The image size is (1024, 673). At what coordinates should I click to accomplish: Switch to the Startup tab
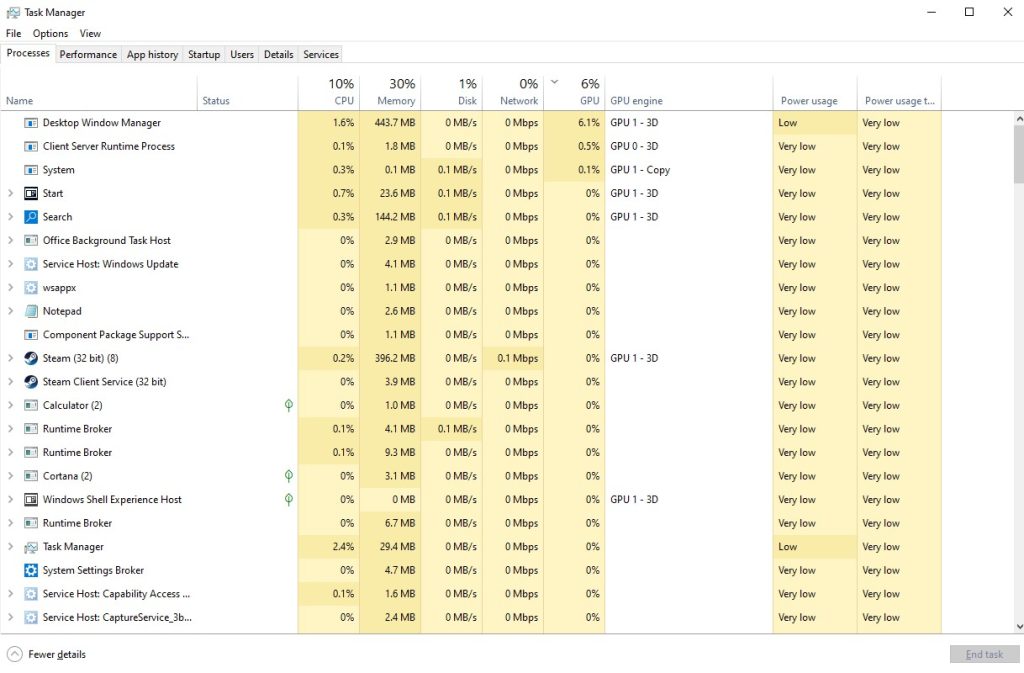(x=204, y=54)
